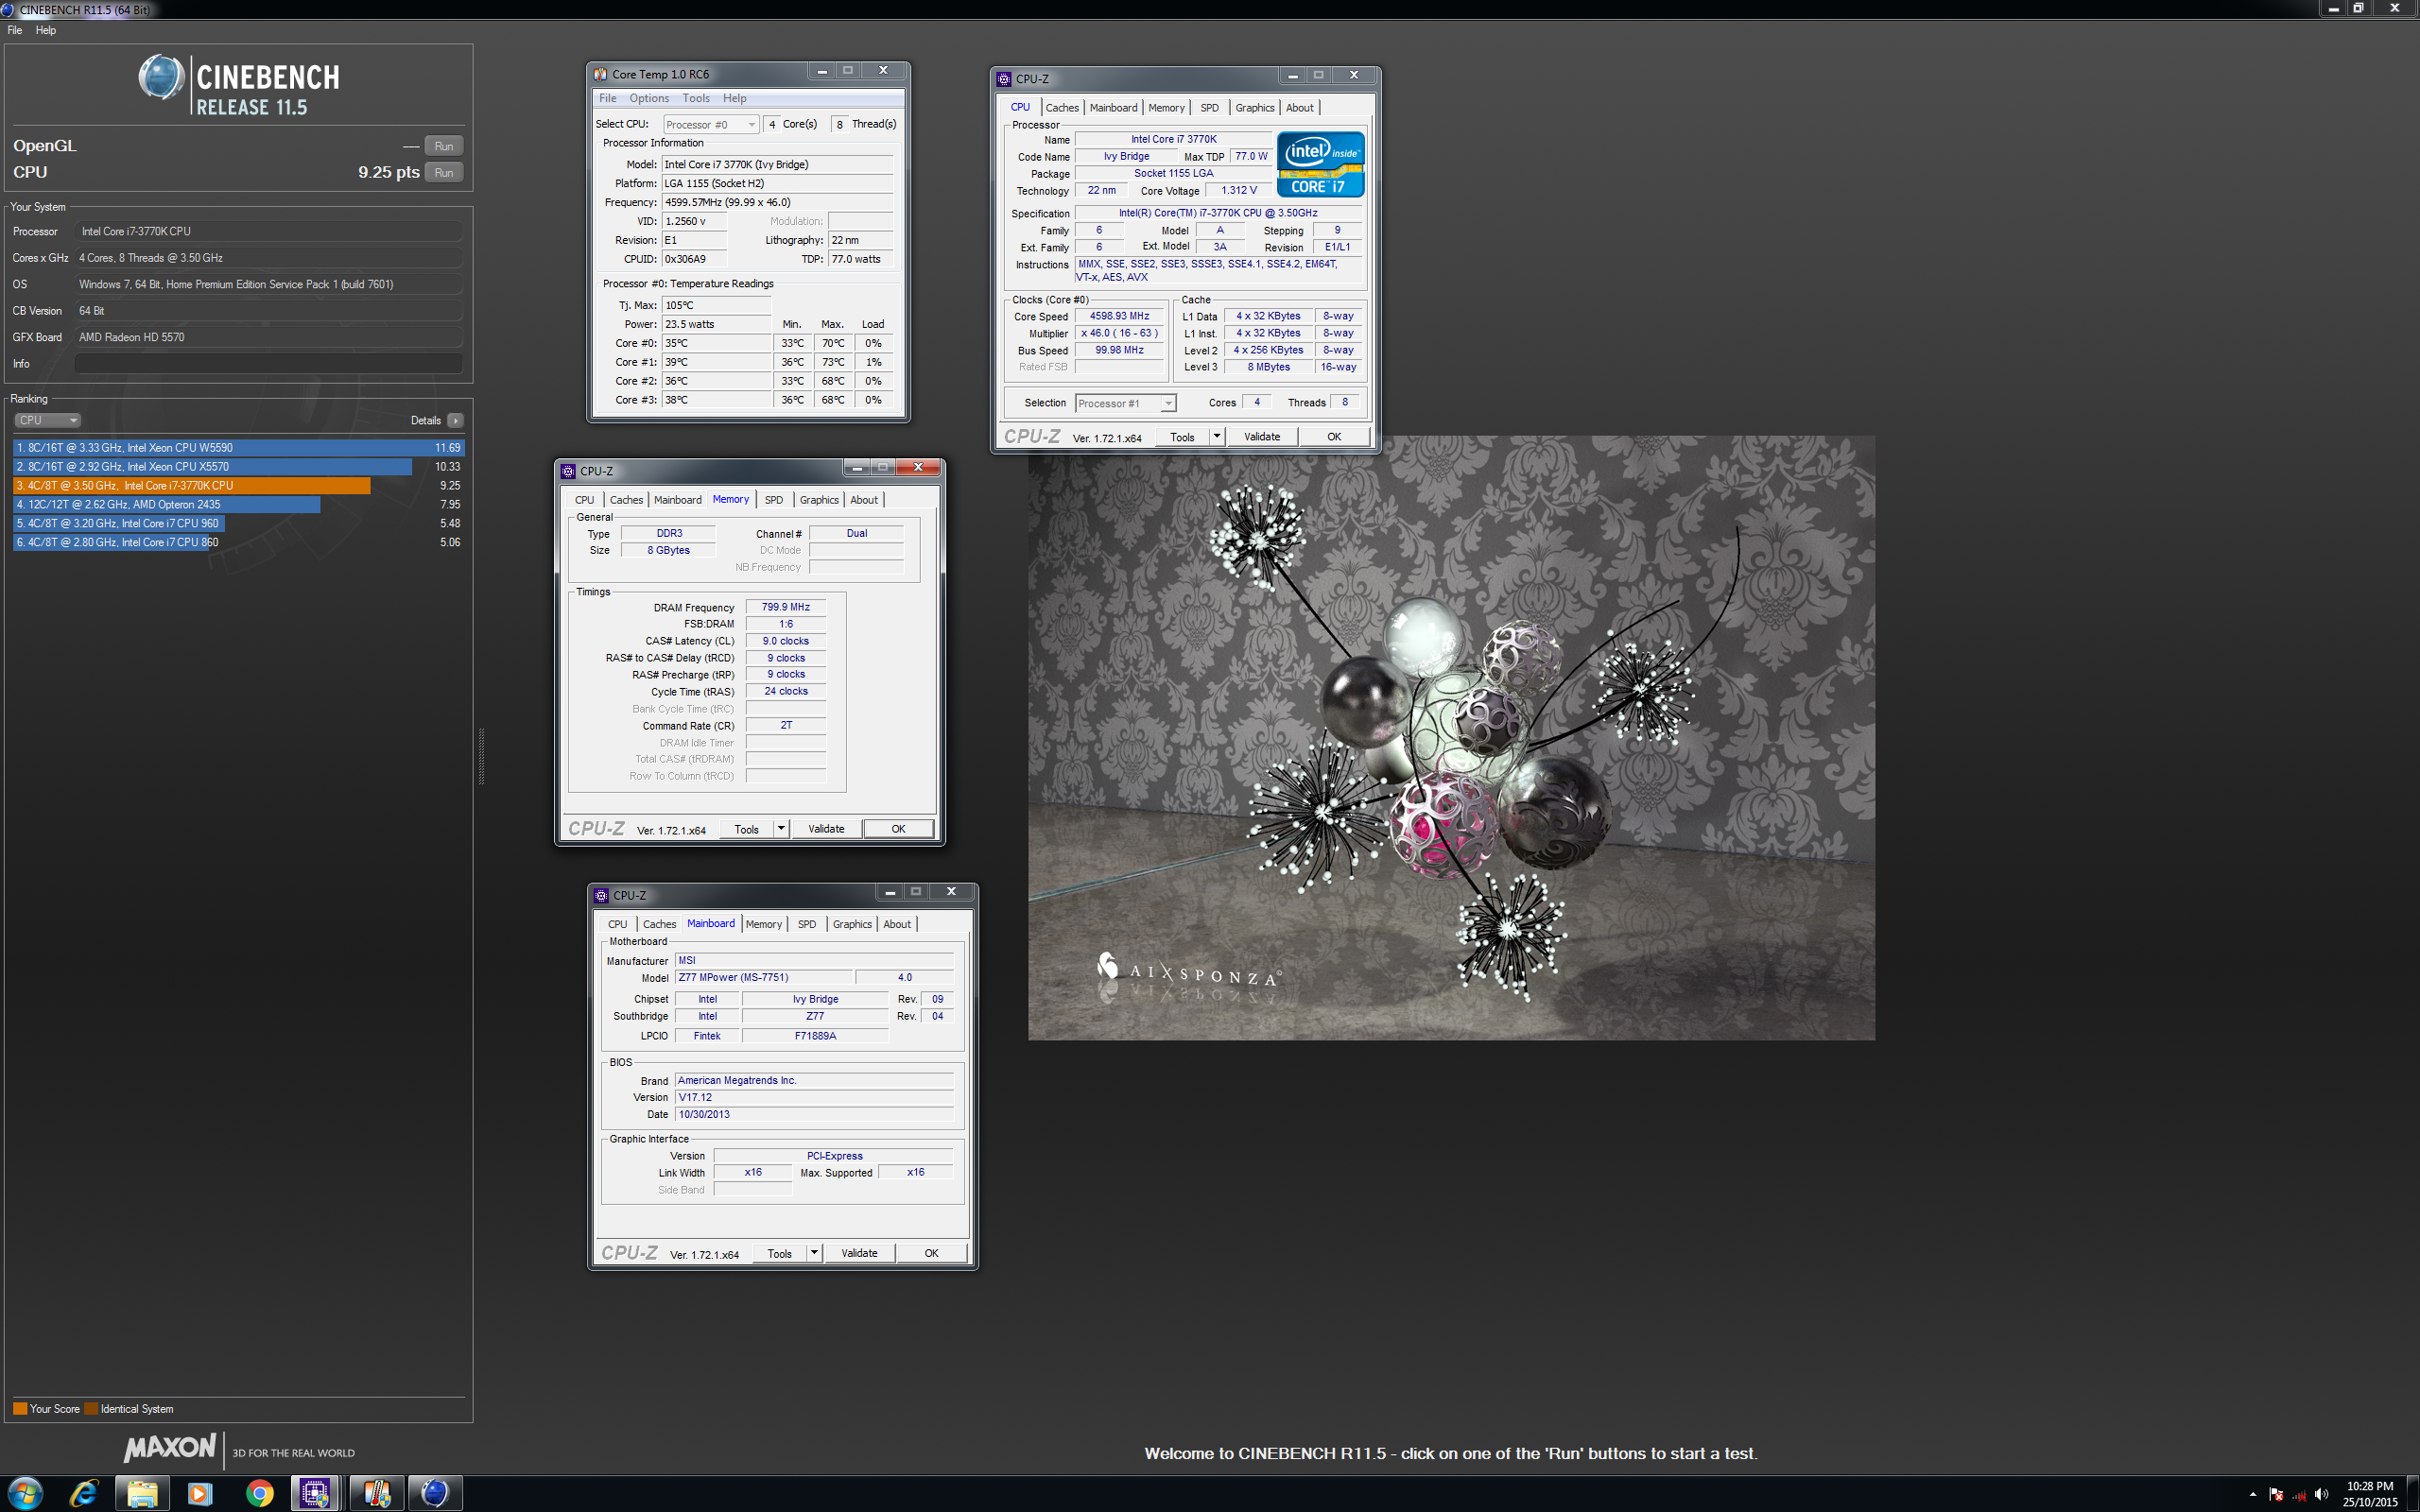Open the Cinebench File menu
The width and height of the screenshot is (2420, 1512).
point(15,30)
